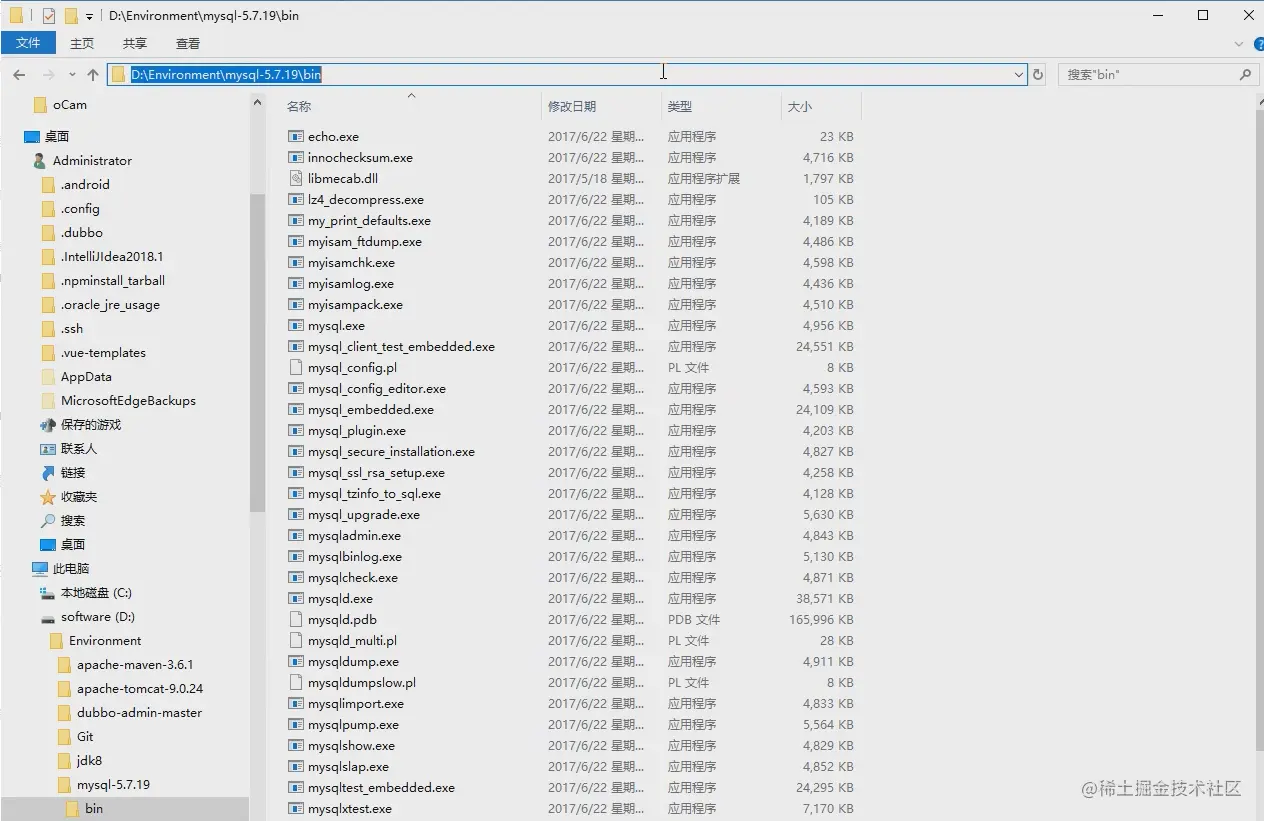Select the mysql-5.7.19 folder in tree
The image size is (1264, 821).
[113, 785]
